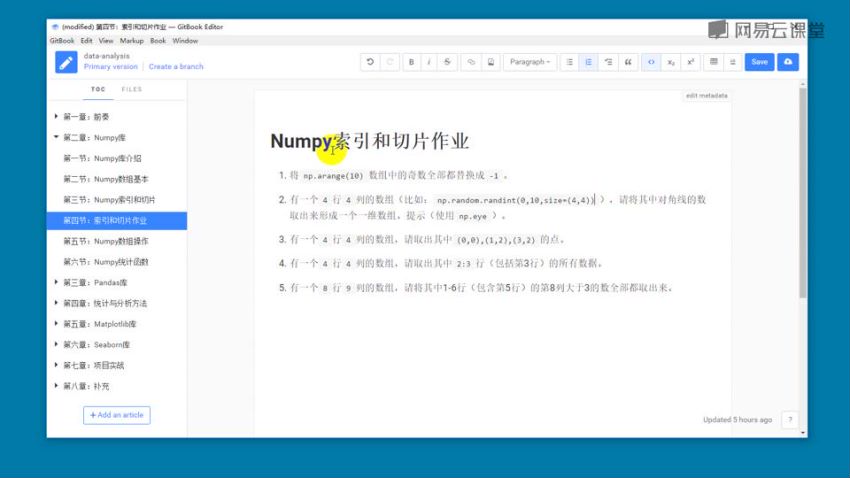Toggle strikethrough formatting
Viewport: 850px width, 478px height.
[x=447, y=62]
